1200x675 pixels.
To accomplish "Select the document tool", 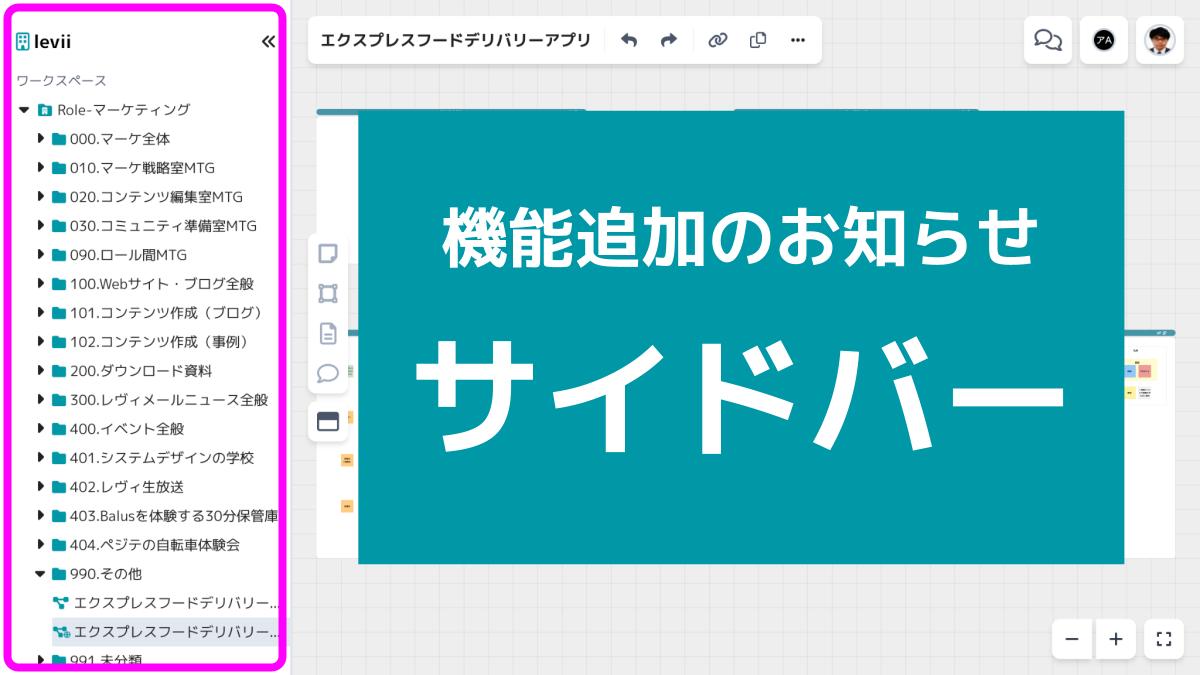I will pyautogui.click(x=328, y=333).
